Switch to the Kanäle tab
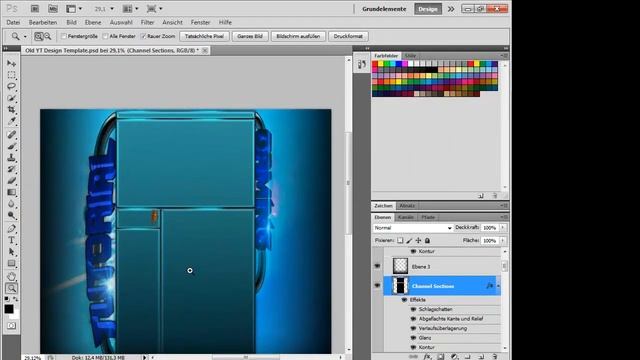Screen dimensions: 640x360 coord(406,217)
